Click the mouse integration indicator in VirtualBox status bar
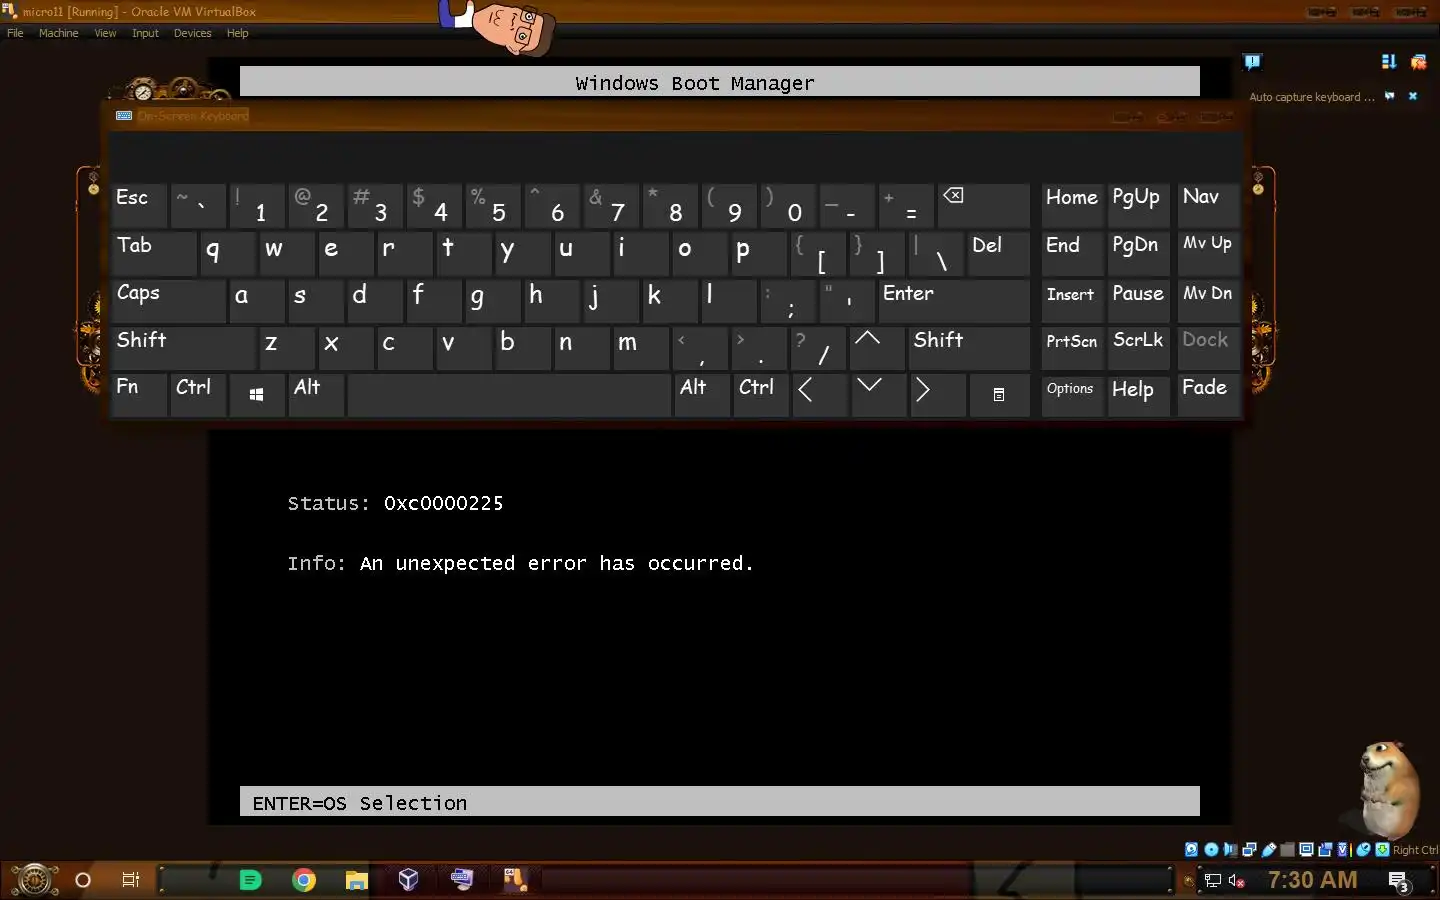Screen dimensions: 1440x900 point(1362,850)
